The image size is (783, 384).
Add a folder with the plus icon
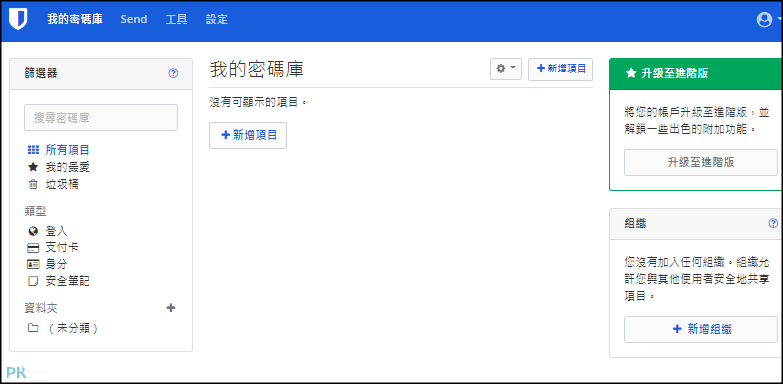tap(171, 308)
